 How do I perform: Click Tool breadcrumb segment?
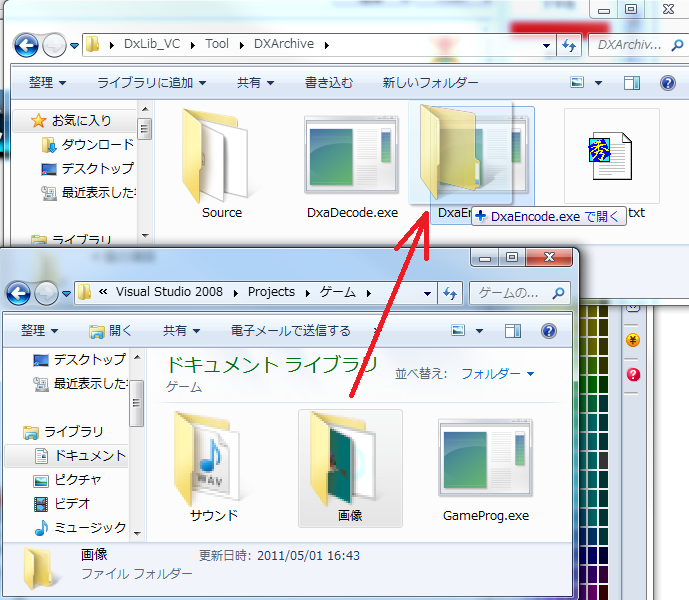(x=217, y=44)
